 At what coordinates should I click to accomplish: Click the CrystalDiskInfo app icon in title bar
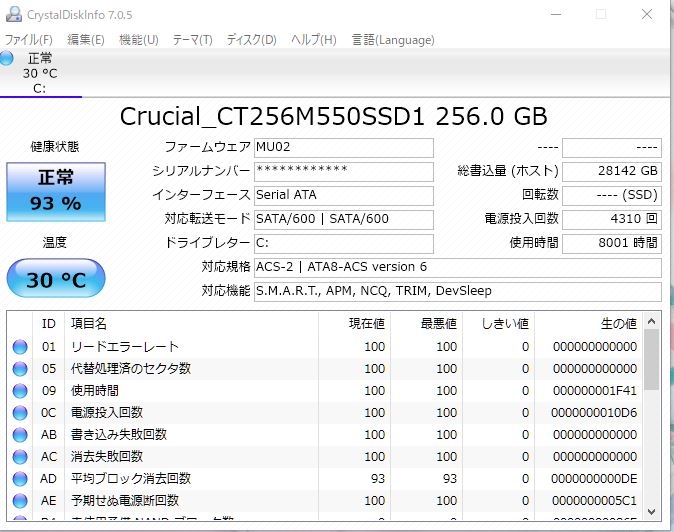(14, 14)
